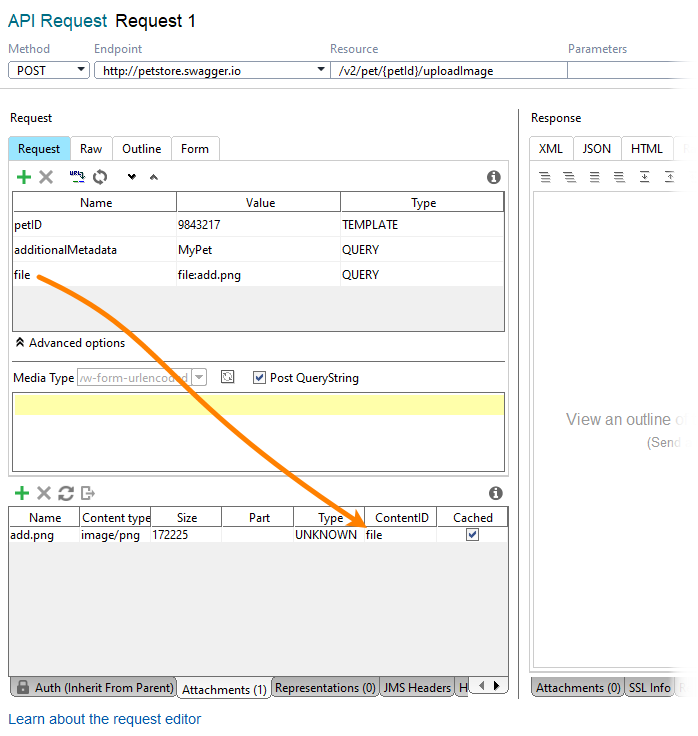
Task: Open the response XML tab
Action: click(x=551, y=149)
